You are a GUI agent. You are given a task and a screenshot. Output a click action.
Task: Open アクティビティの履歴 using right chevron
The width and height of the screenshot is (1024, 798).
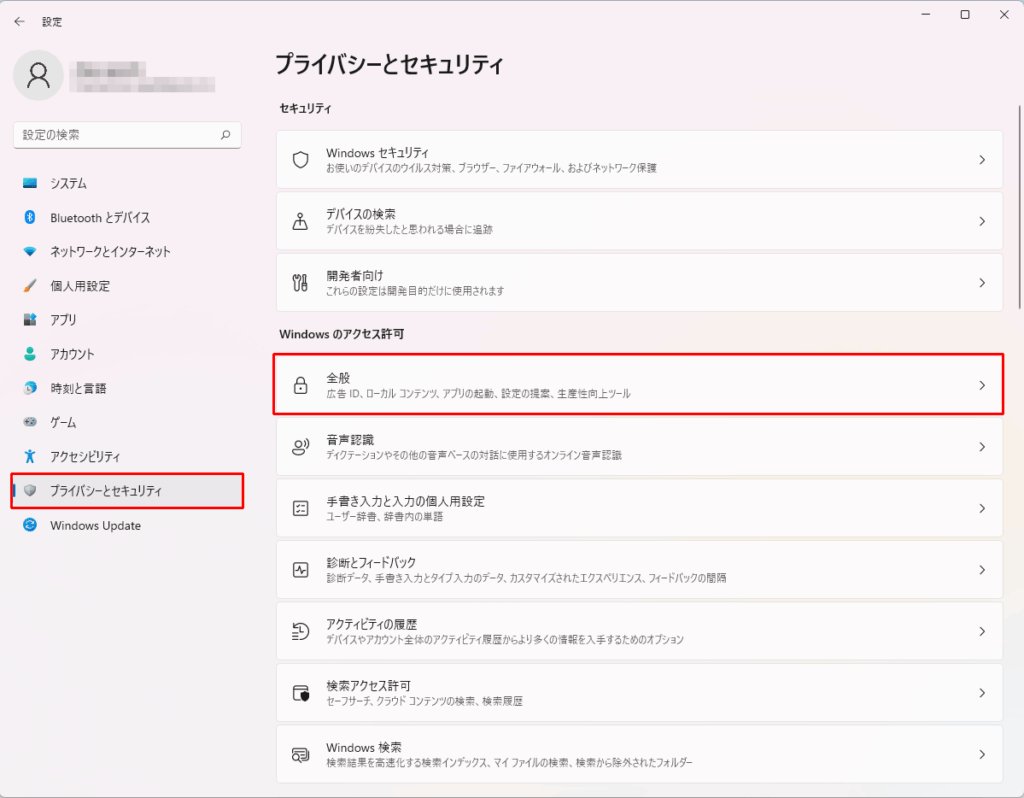[x=982, y=631]
